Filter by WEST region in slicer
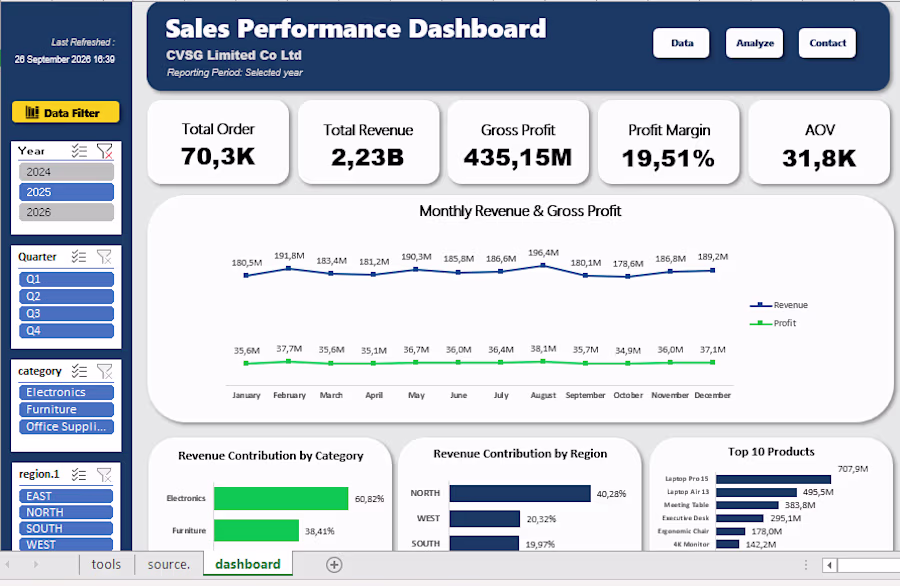The width and height of the screenshot is (900, 586). click(x=67, y=545)
